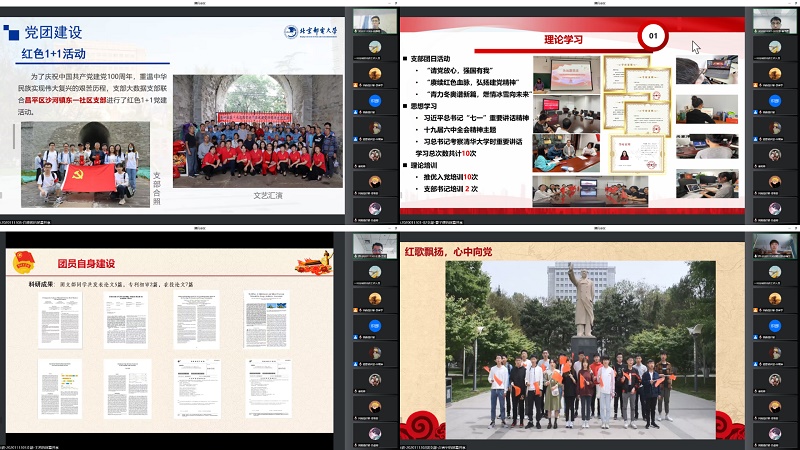This screenshot has height=450, width=800.
Task: Click the 文艺汇演 photo caption
Action: 267,195
